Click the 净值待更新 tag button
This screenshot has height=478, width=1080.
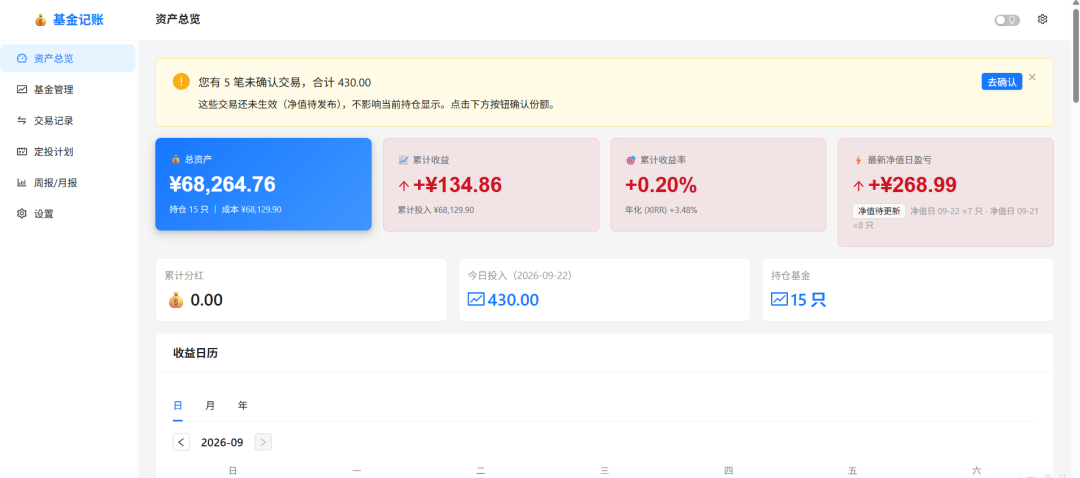(x=878, y=211)
